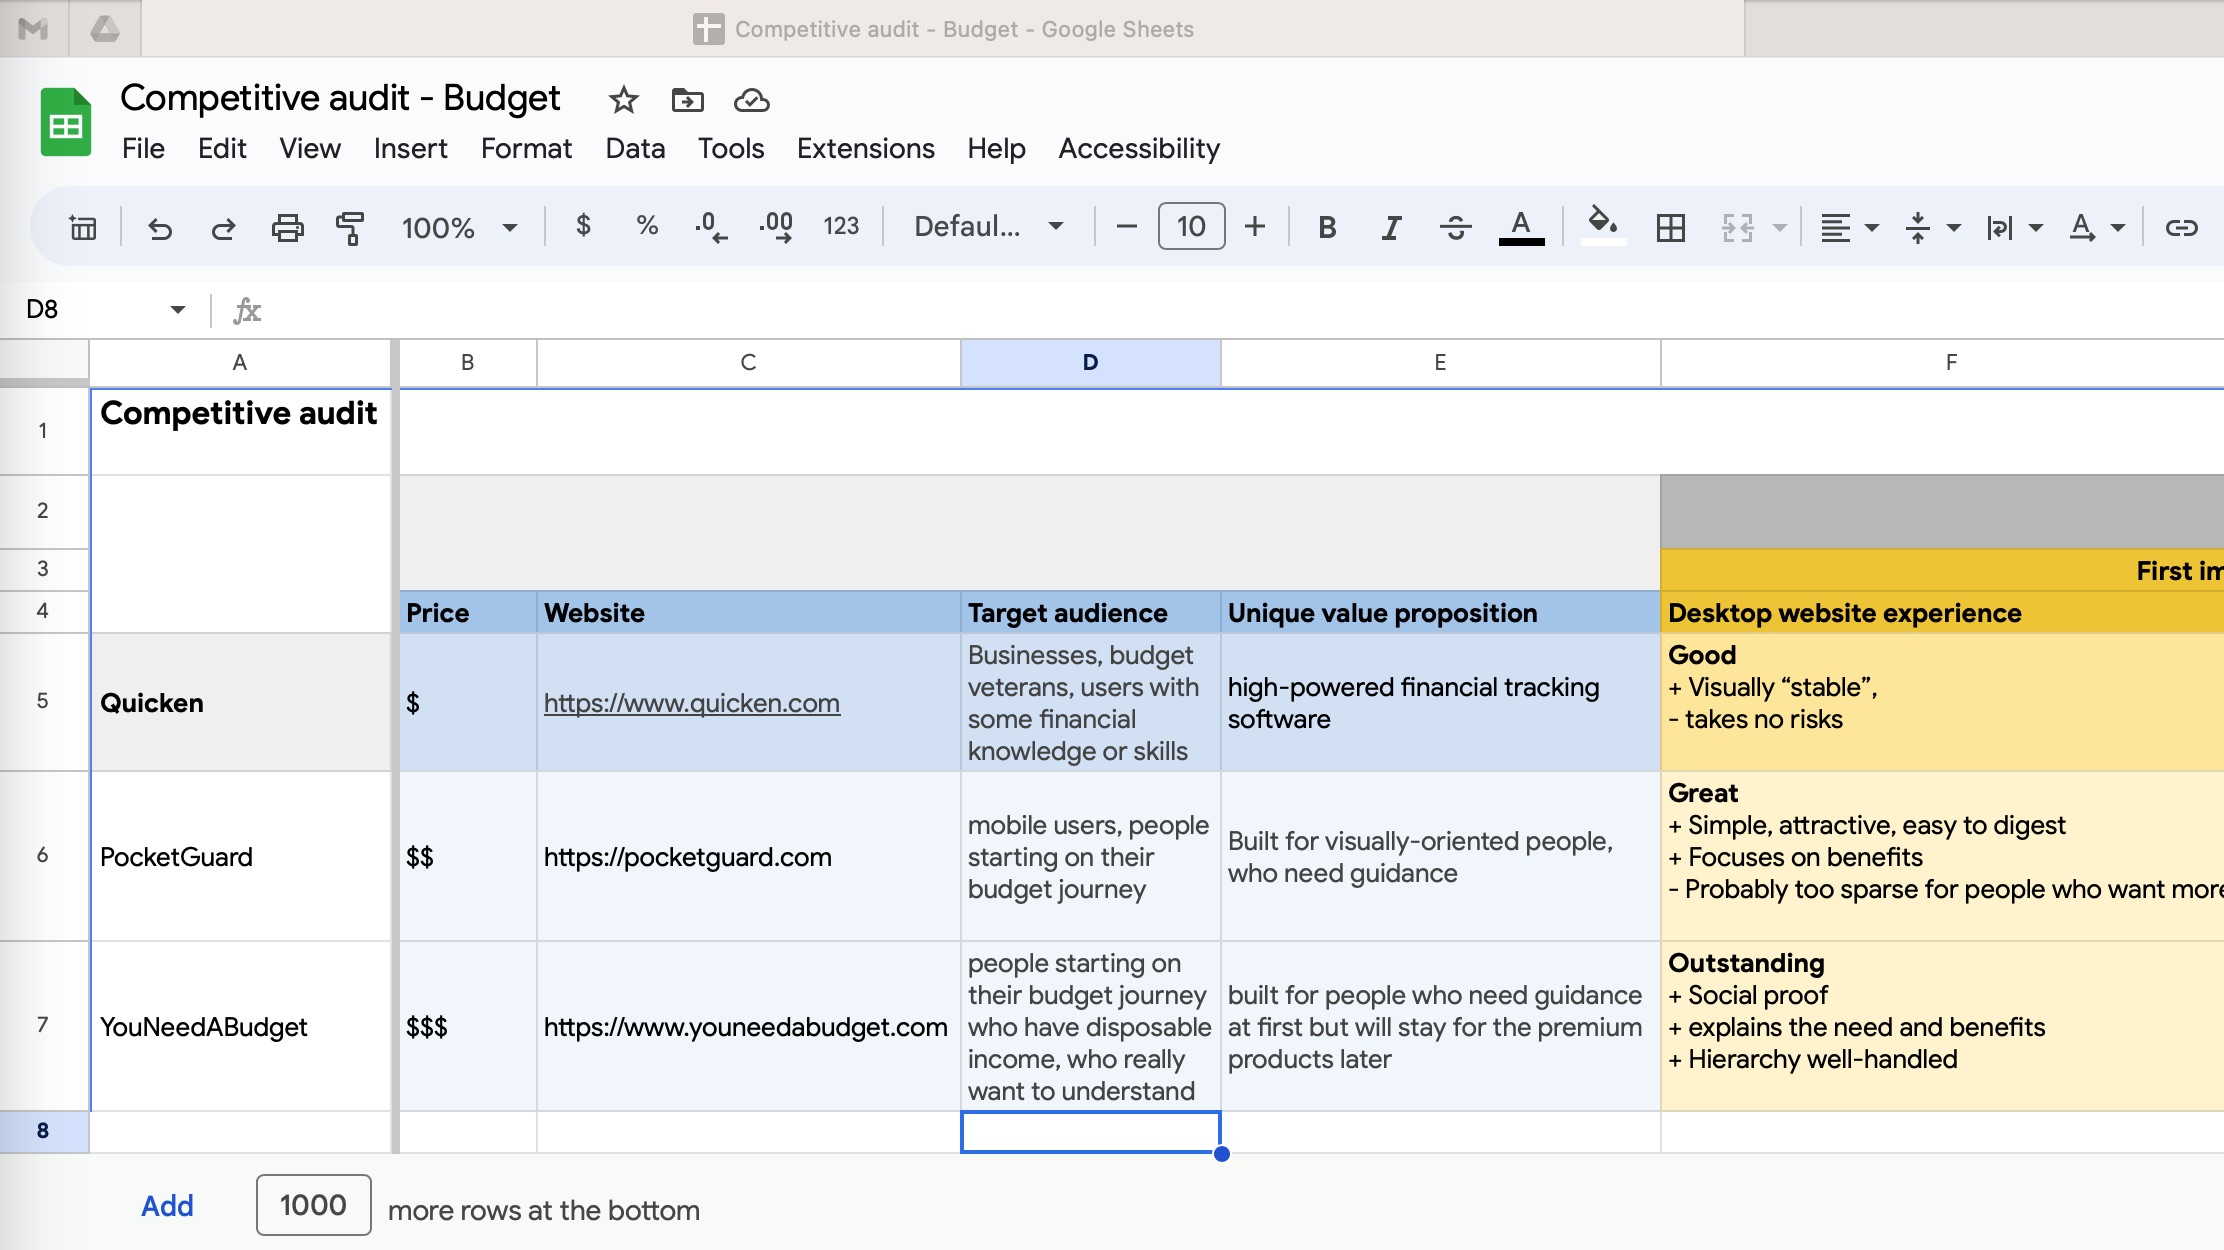The width and height of the screenshot is (2224, 1250).
Task: Select the Unique value proposition header
Action: pos(1440,612)
